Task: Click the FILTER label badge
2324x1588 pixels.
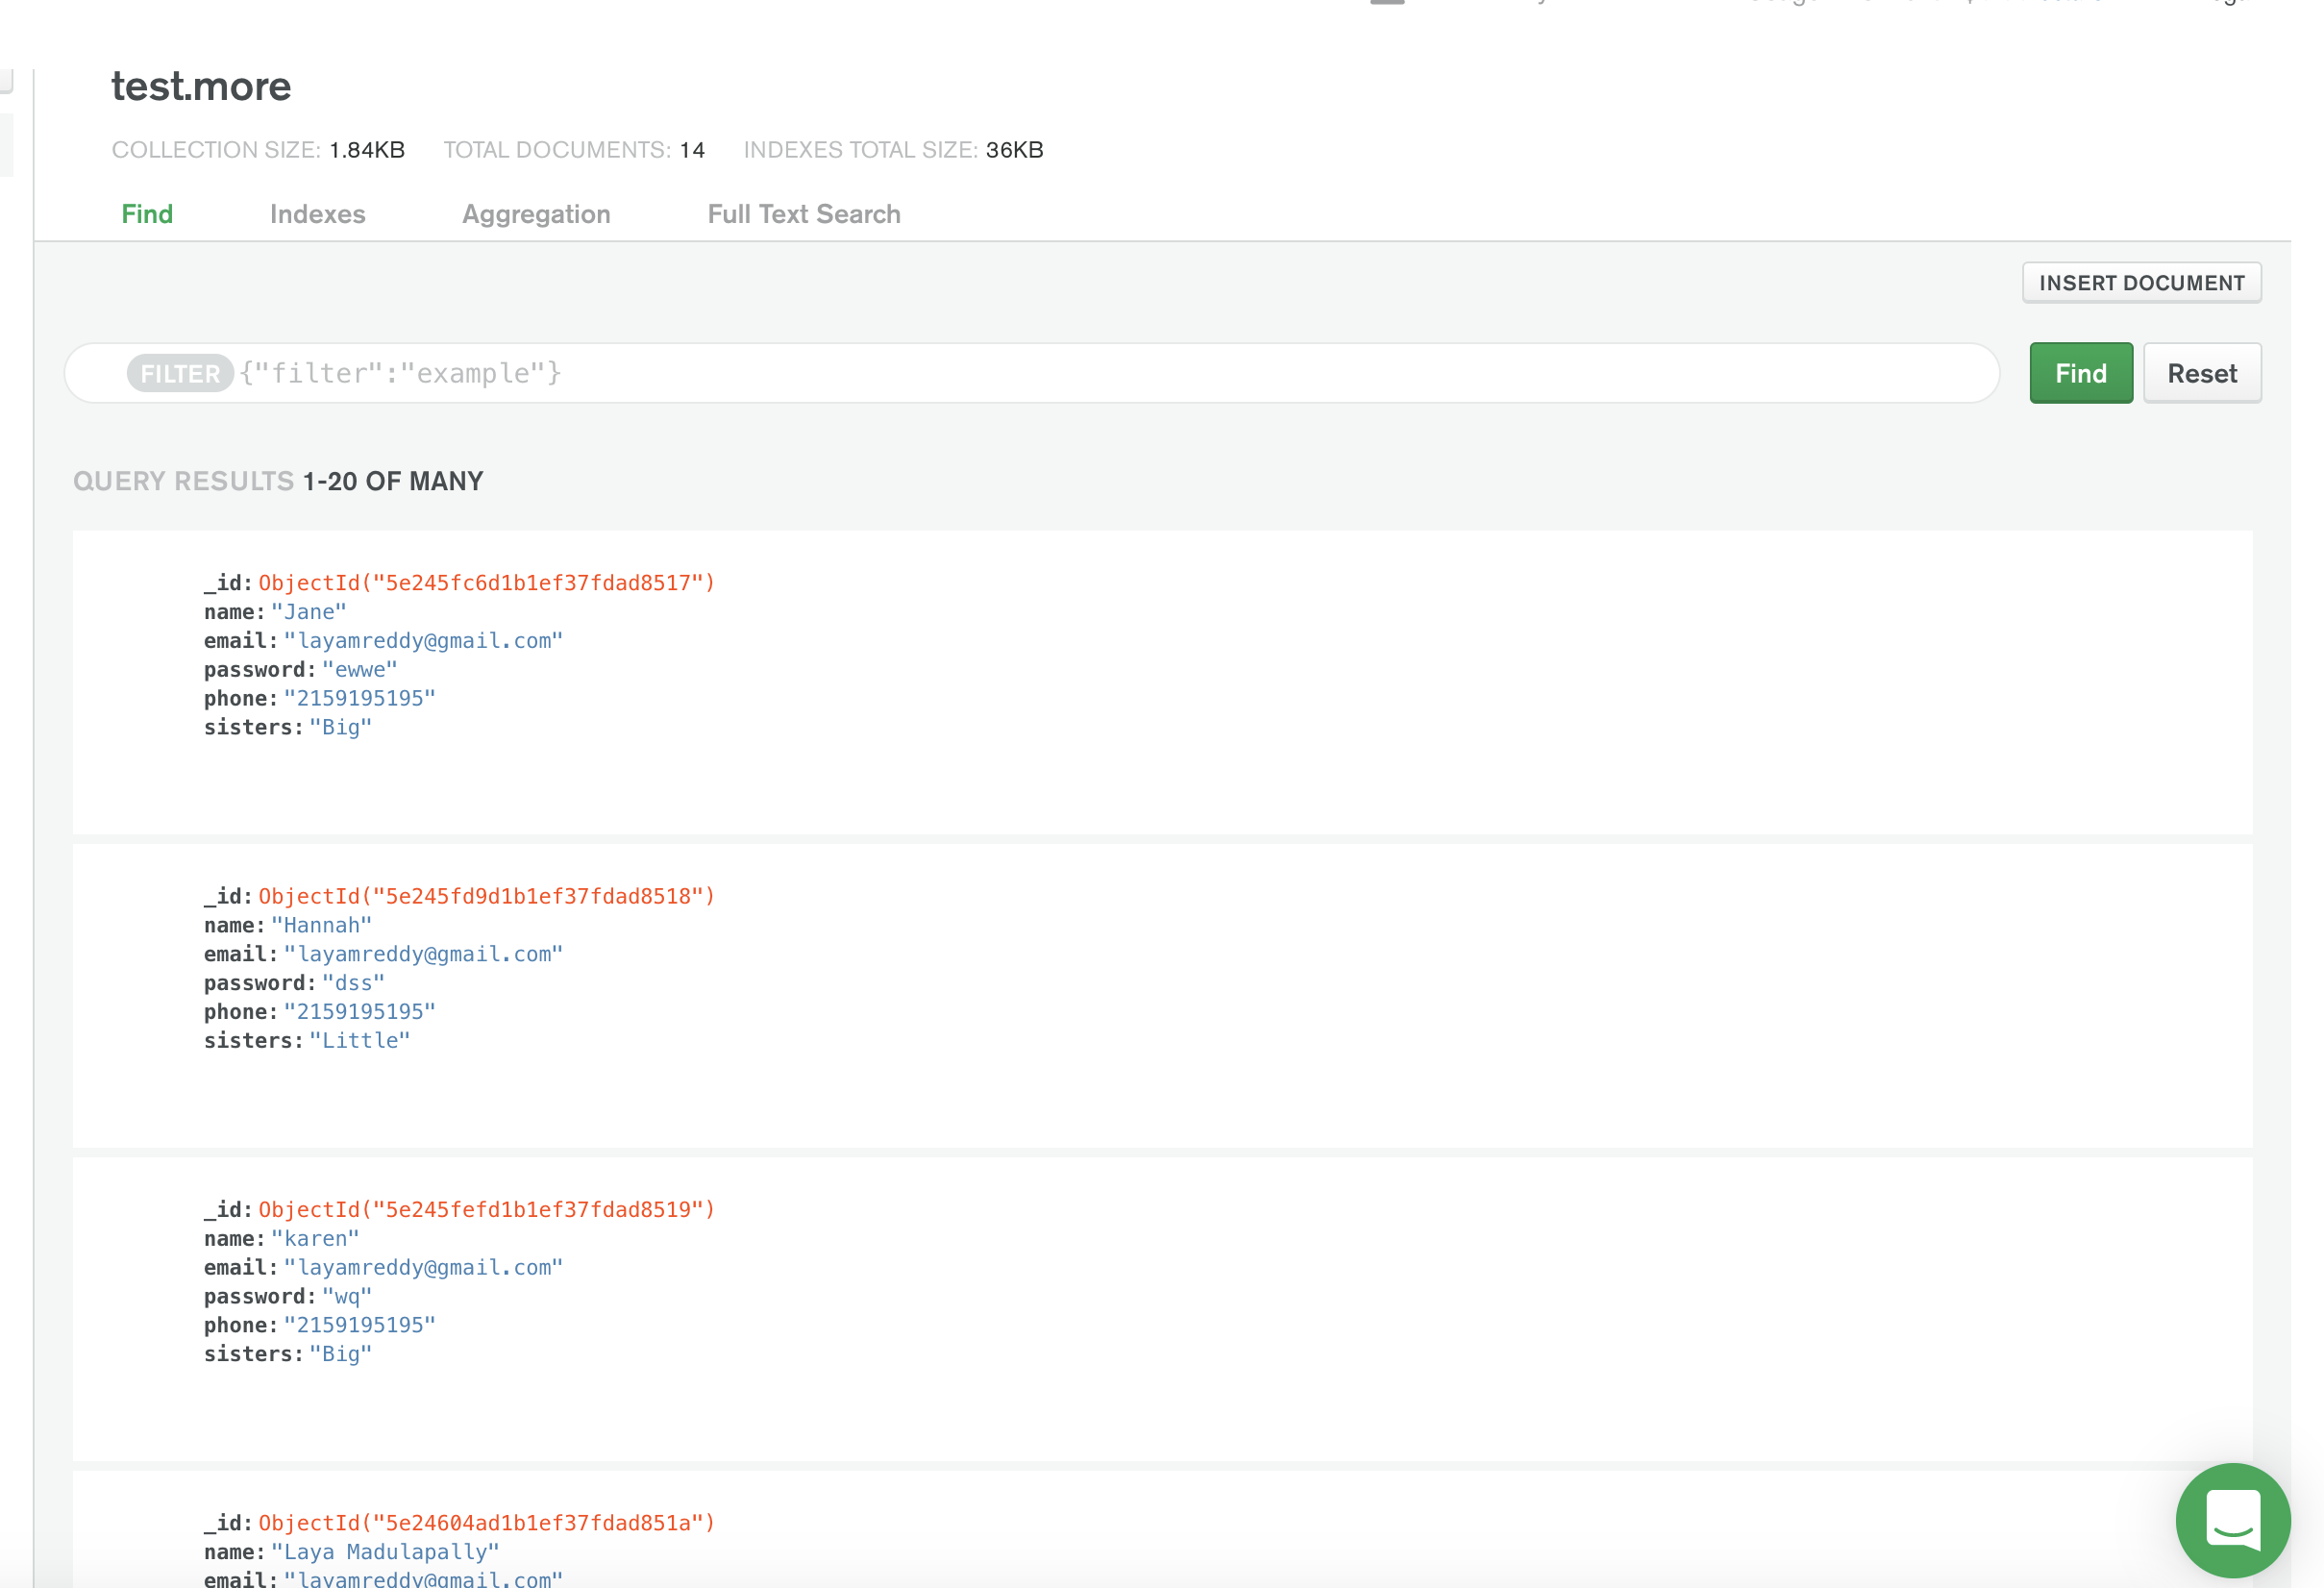Action: pyautogui.click(x=180, y=373)
